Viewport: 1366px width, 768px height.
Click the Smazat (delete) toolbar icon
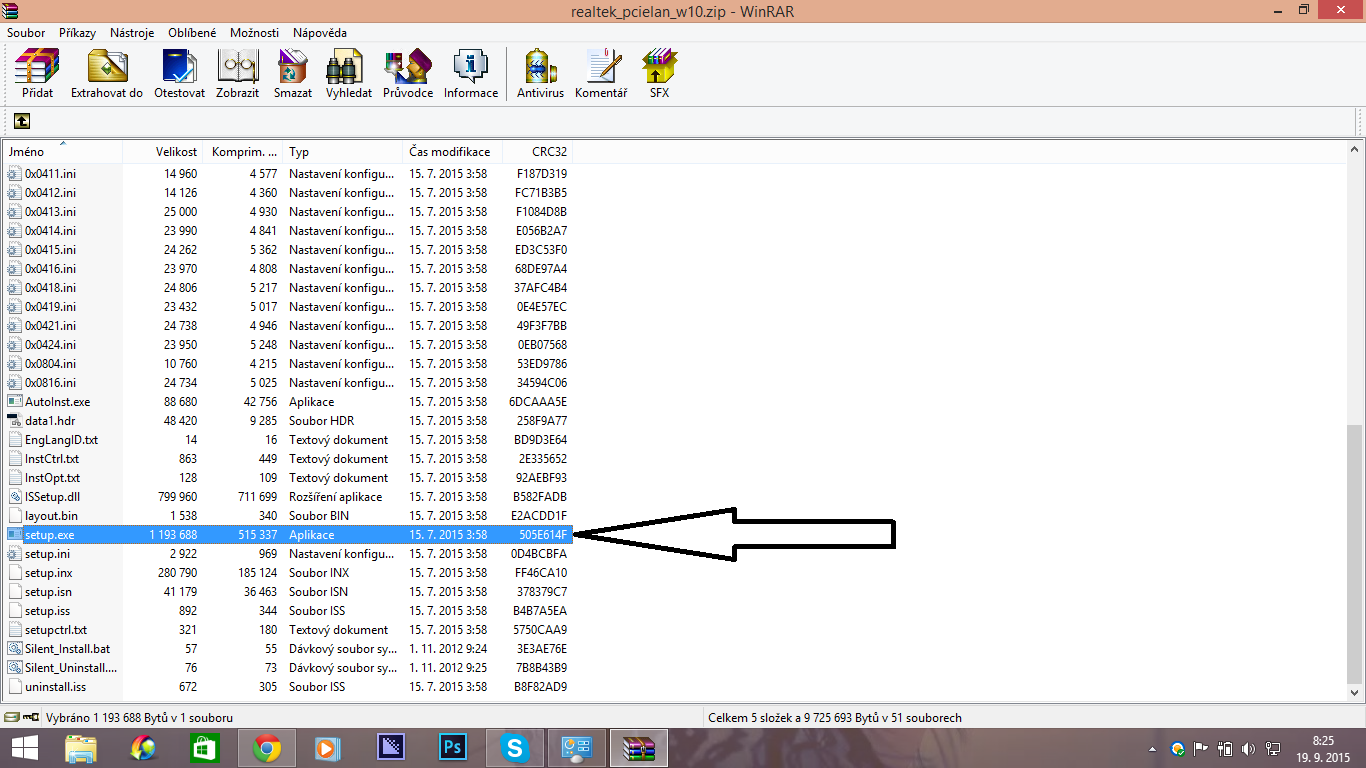click(292, 73)
